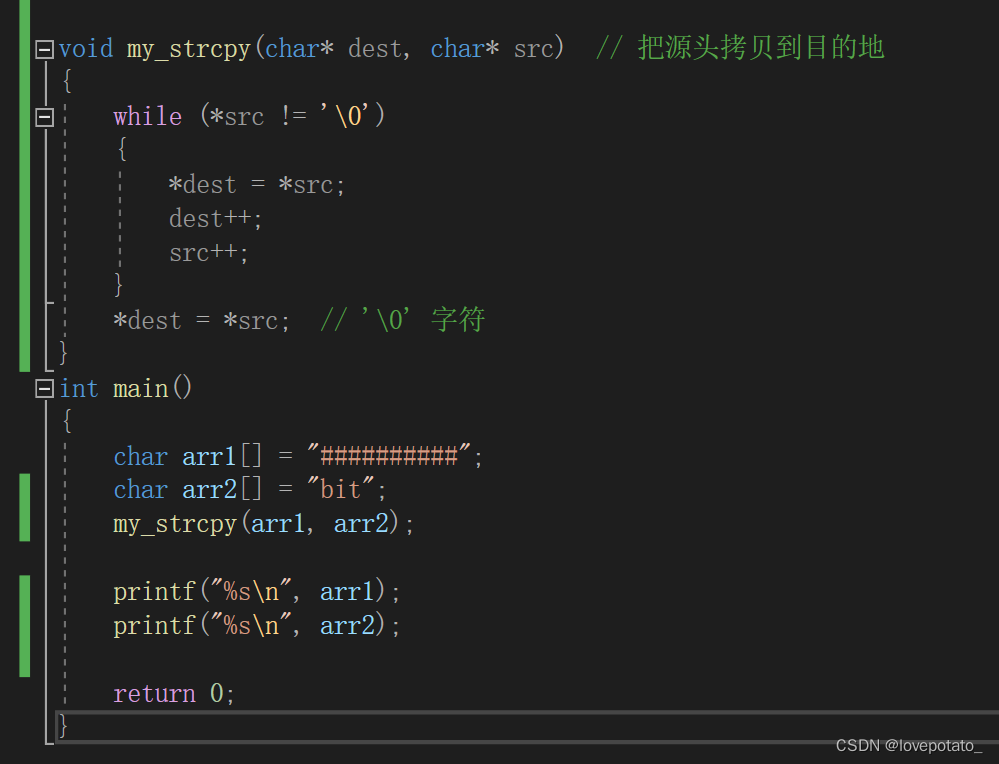
Task: Click the 'dest++;' statement
Action: 215,219
